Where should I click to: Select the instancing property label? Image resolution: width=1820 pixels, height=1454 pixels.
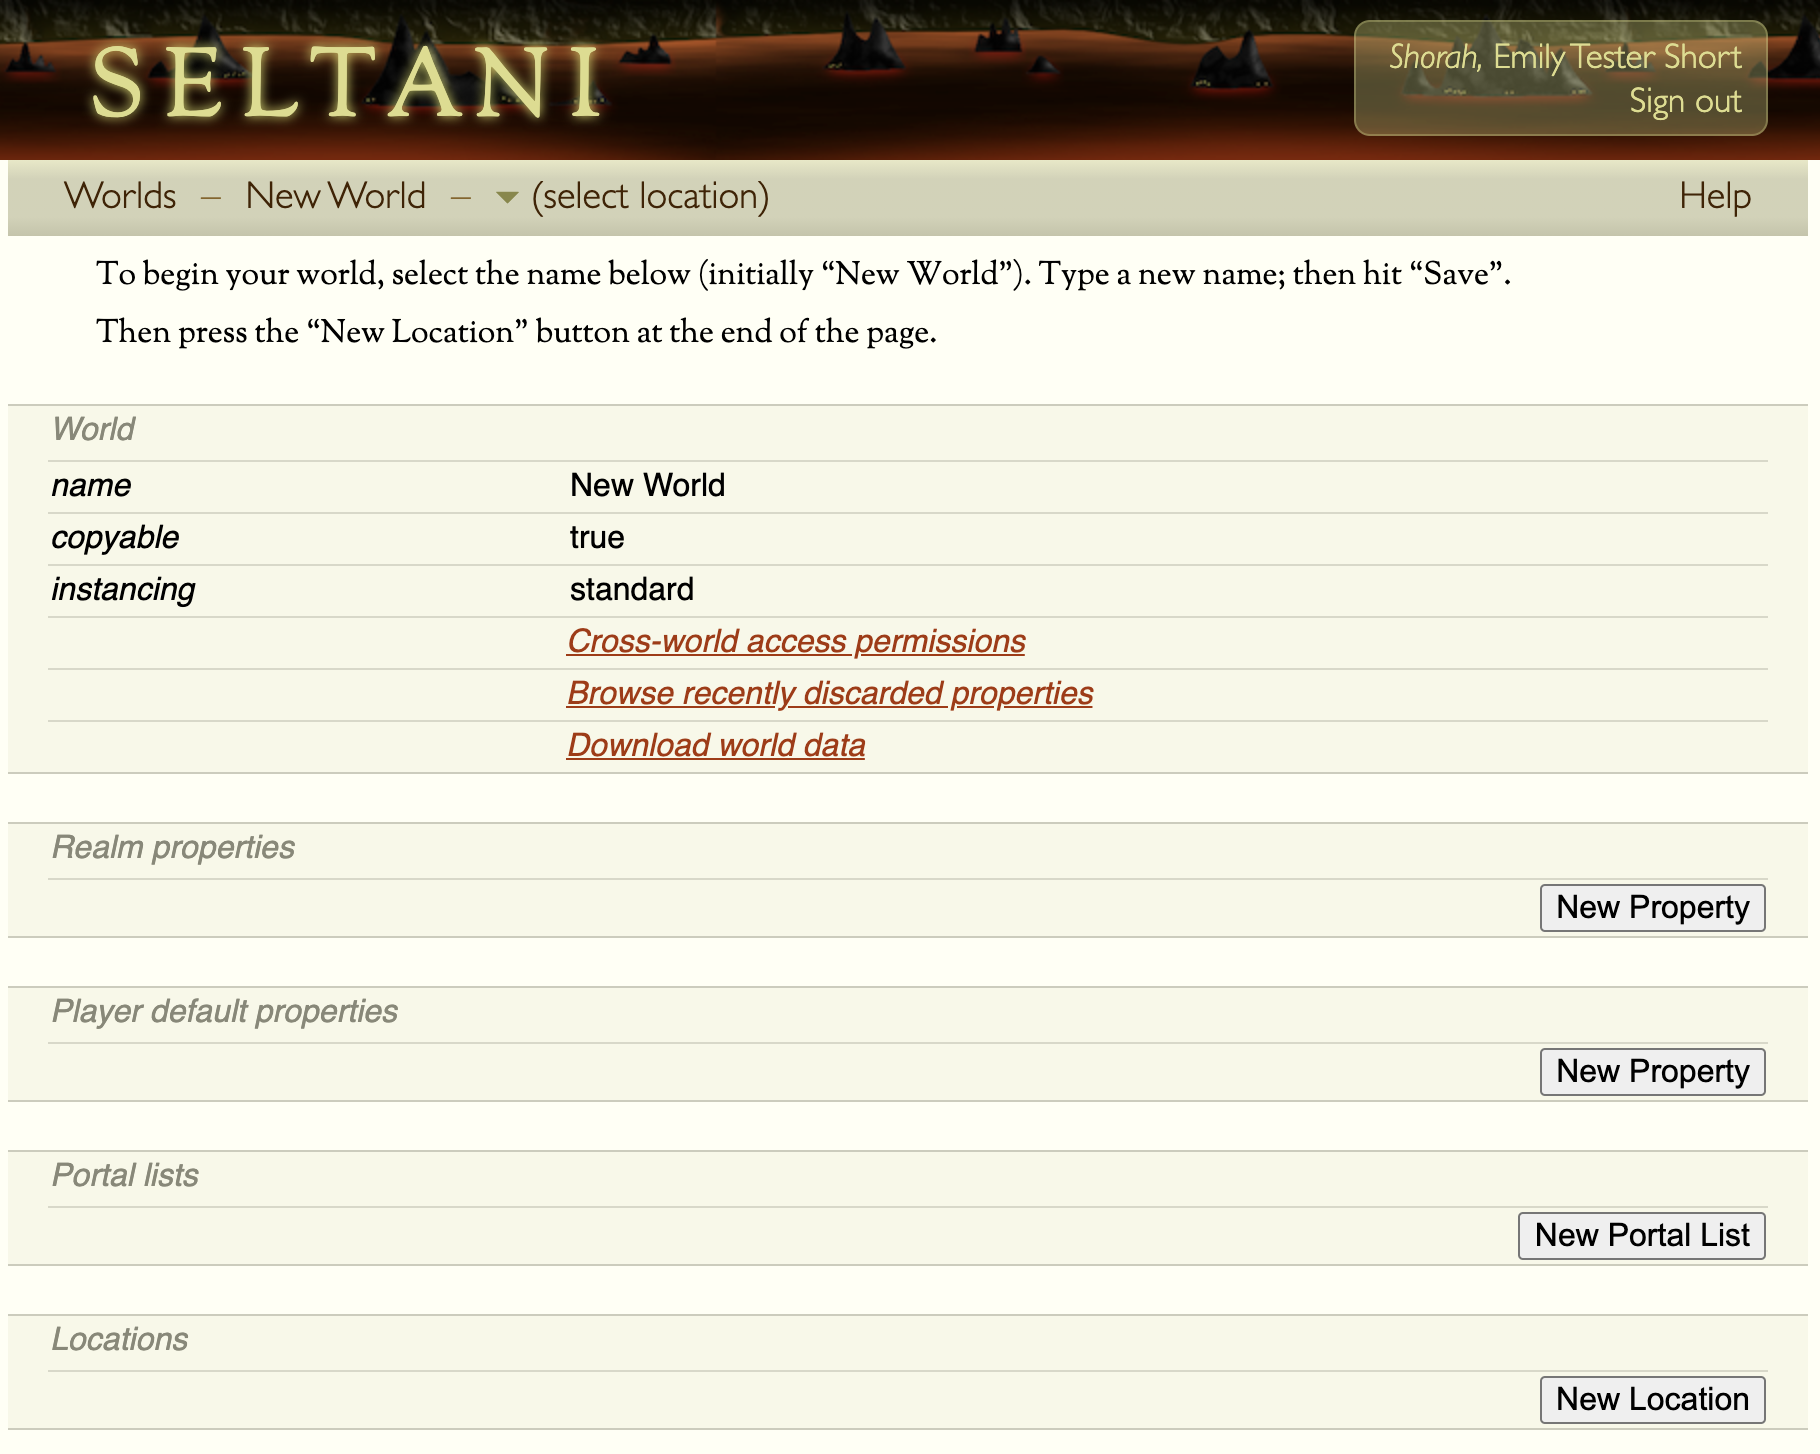(x=123, y=590)
